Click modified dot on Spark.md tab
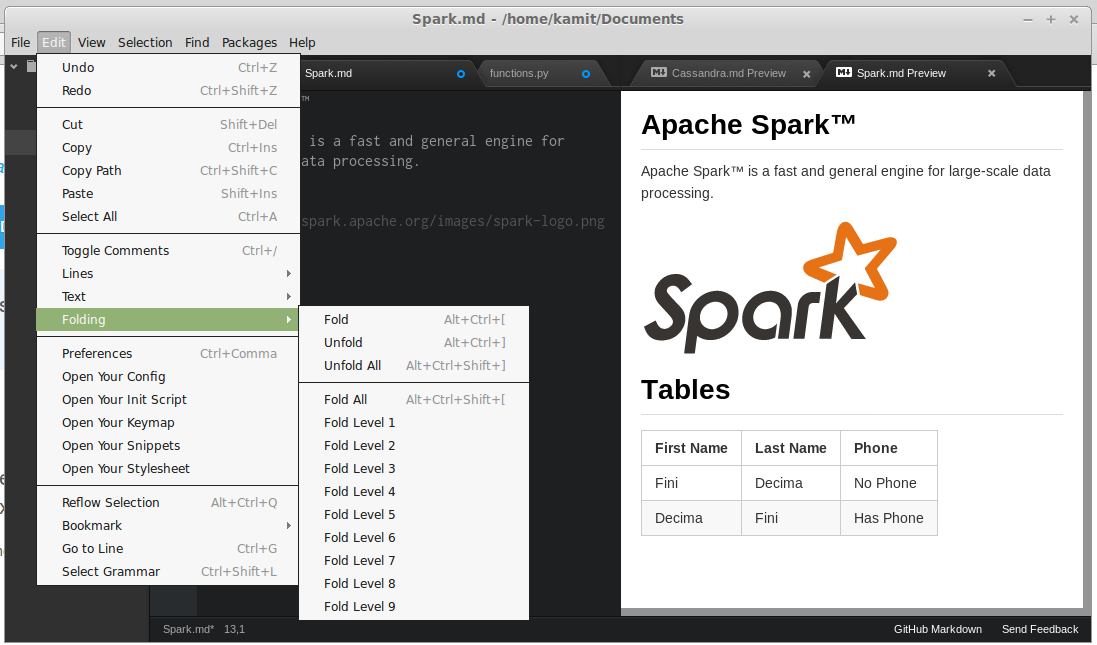The image size is (1097, 645). click(x=460, y=73)
